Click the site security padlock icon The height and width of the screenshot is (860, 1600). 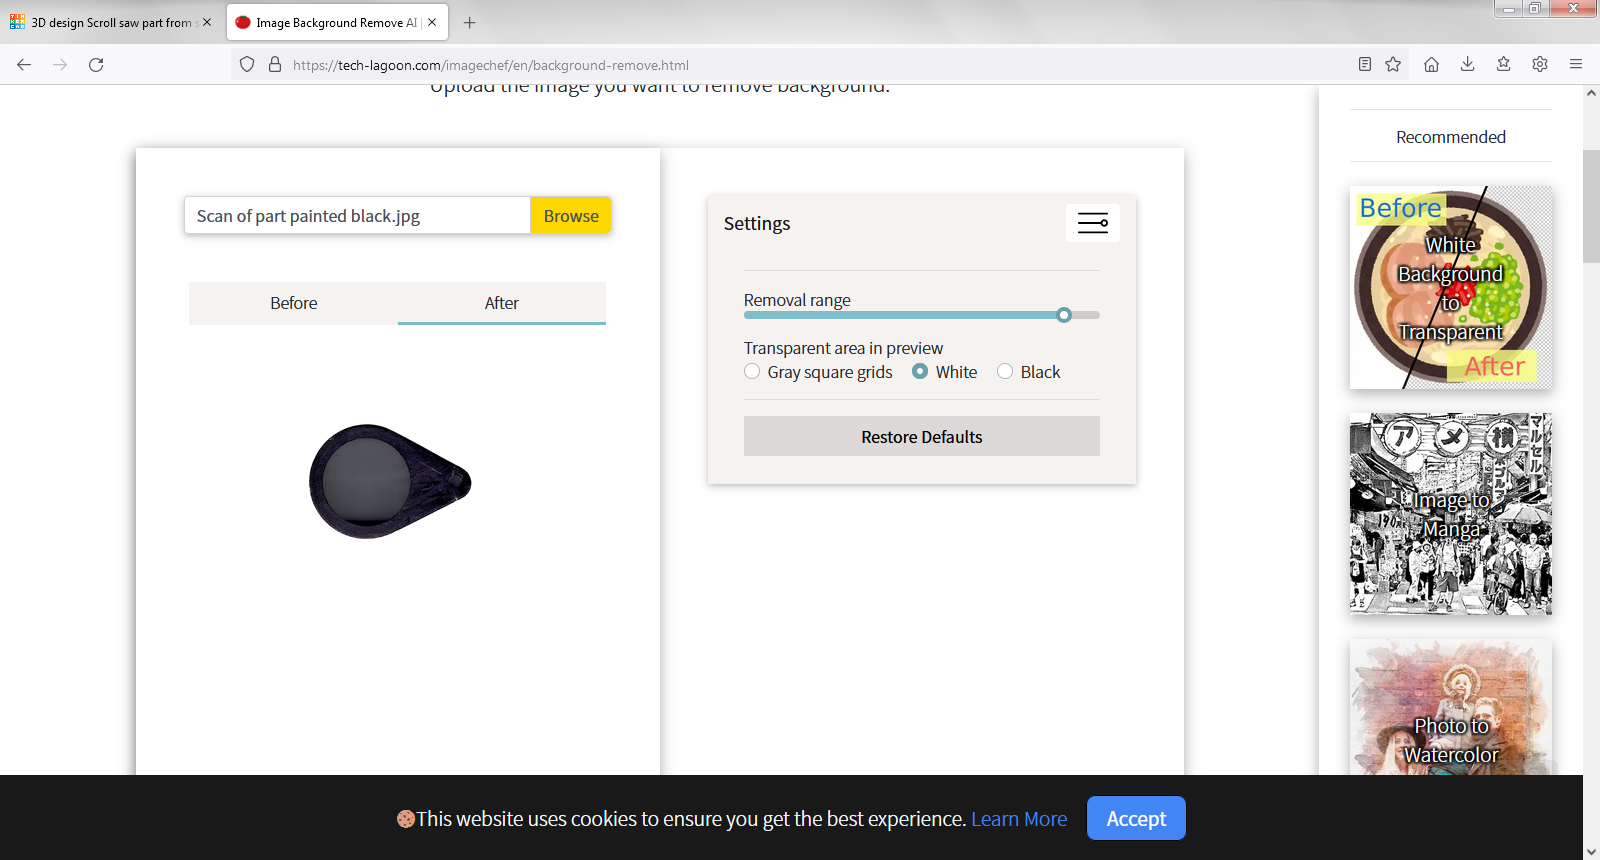pyautogui.click(x=275, y=65)
